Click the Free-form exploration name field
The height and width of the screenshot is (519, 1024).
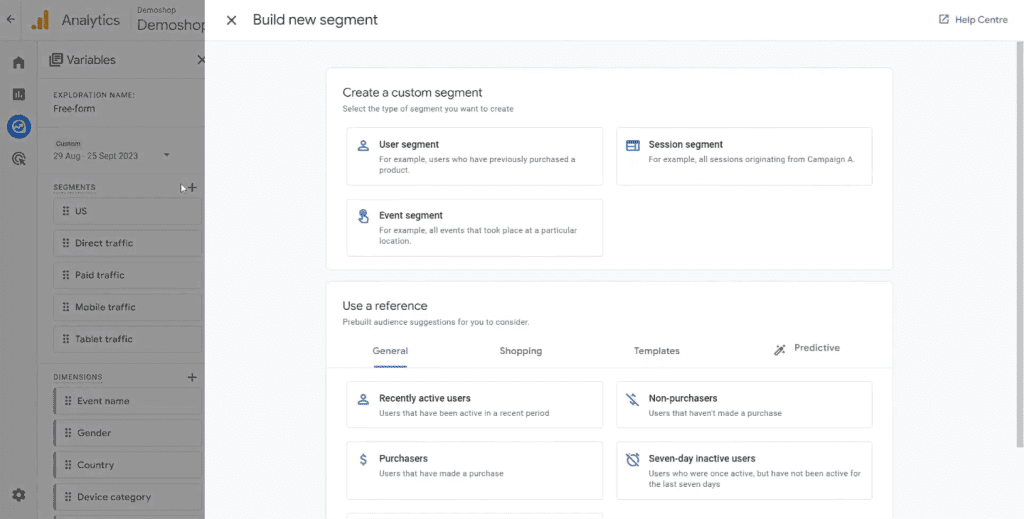pyautogui.click(x=74, y=109)
